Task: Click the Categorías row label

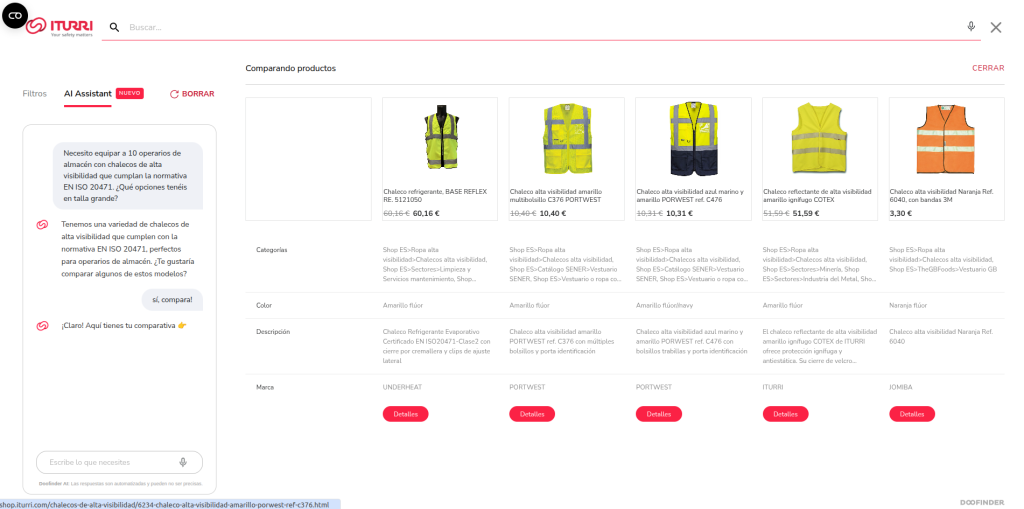Action: [272, 250]
